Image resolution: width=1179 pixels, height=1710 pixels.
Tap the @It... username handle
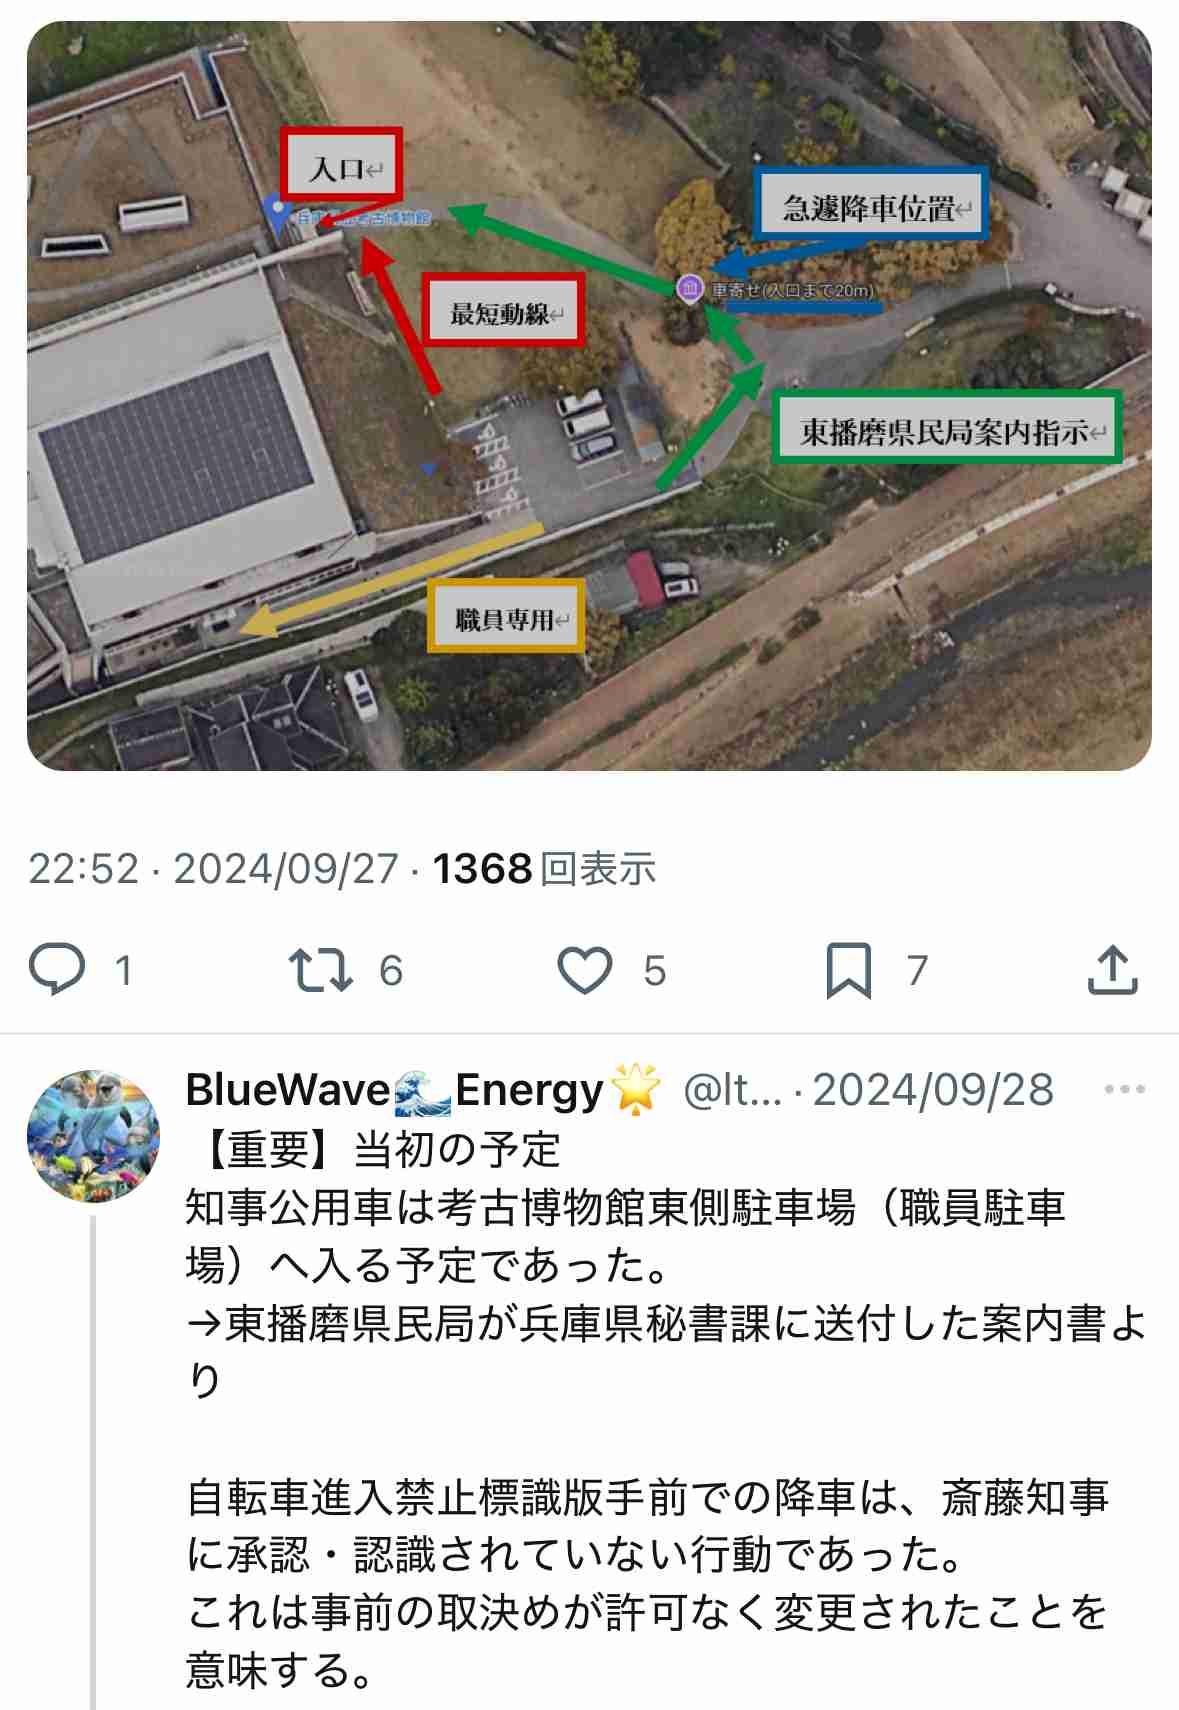click(x=732, y=1090)
